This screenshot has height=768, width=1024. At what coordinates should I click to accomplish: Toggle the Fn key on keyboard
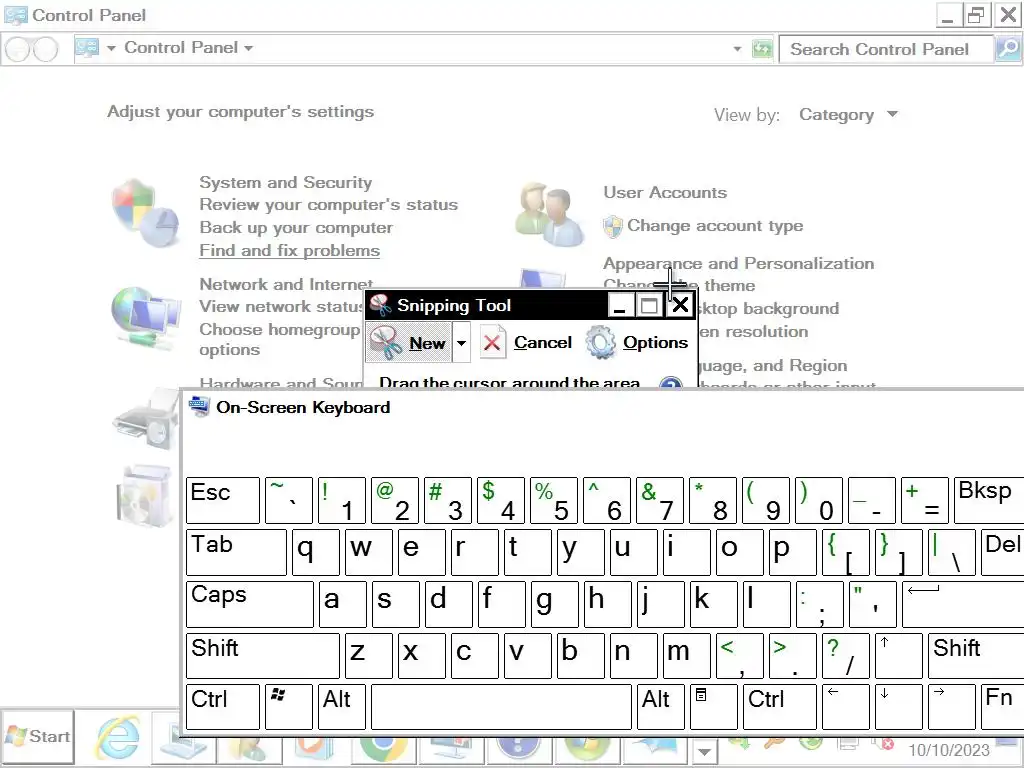(x=1002, y=707)
